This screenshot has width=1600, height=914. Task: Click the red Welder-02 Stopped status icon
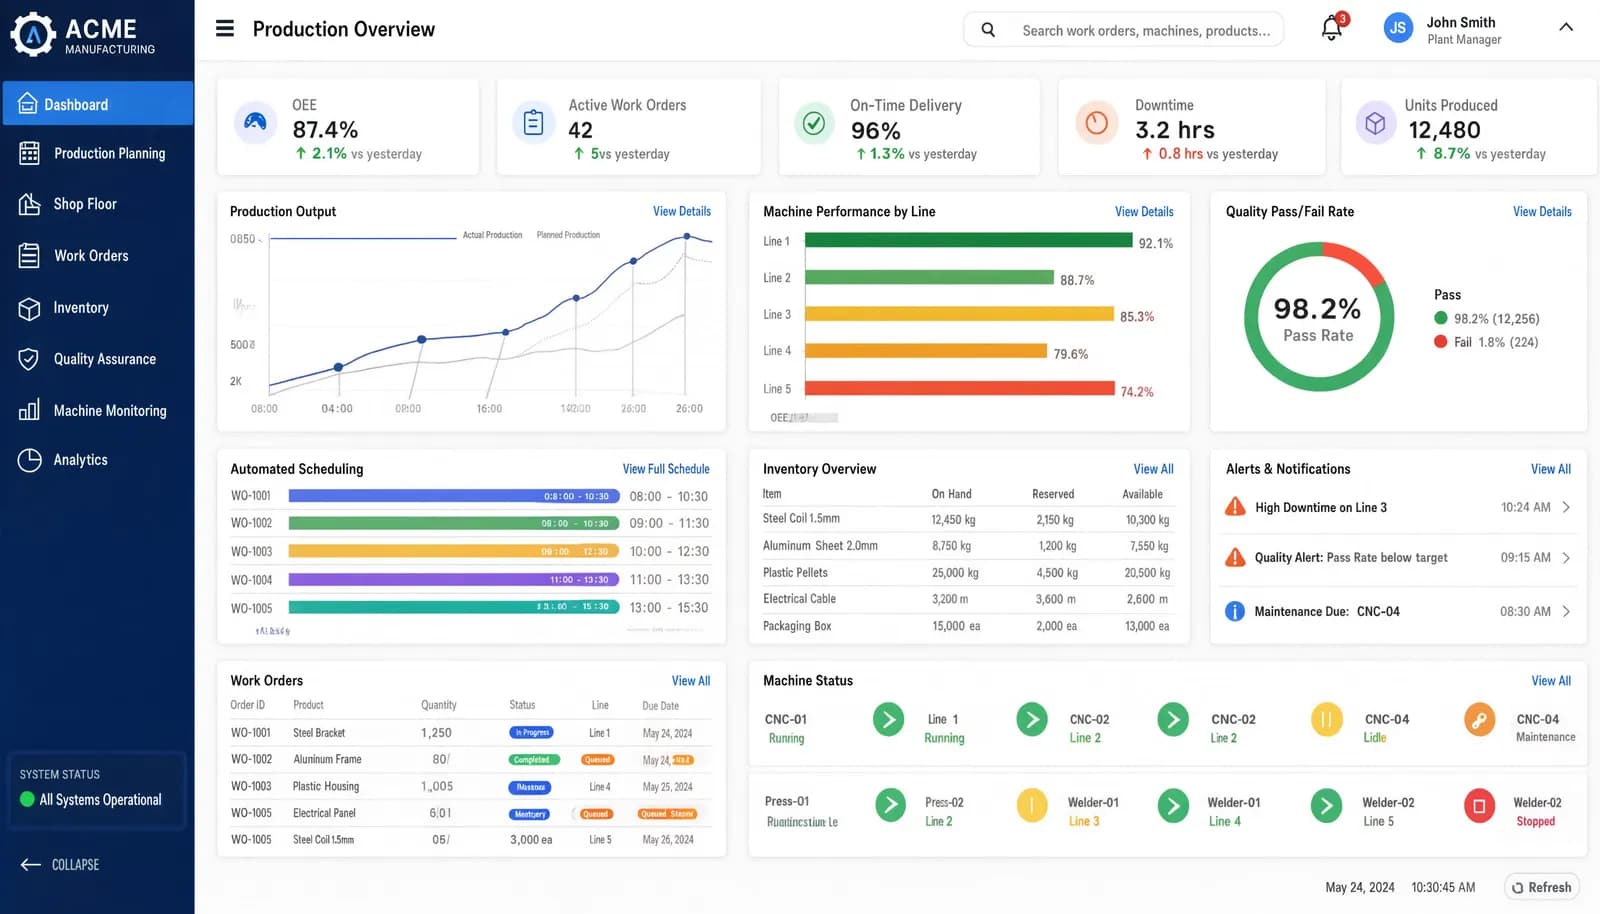point(1479,806)
